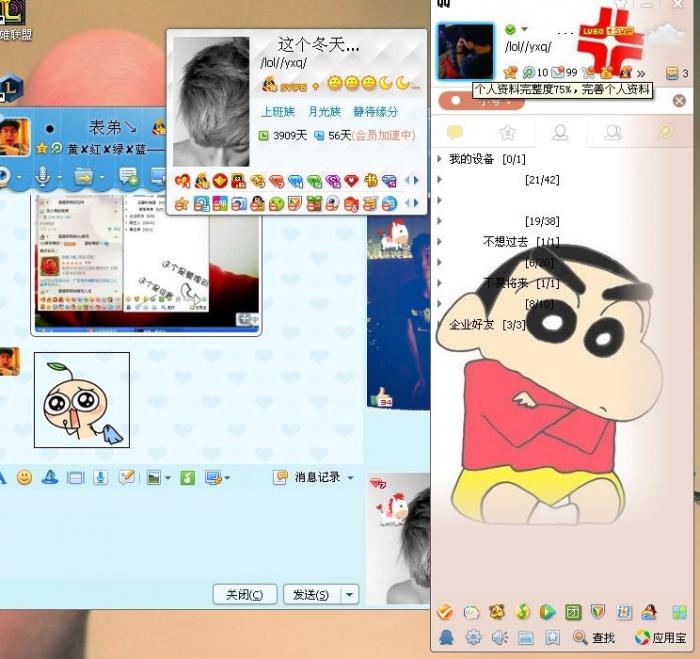Send picture icon in chat toolbar
This screenshot has height=659, width=700.
coord(154,478)
